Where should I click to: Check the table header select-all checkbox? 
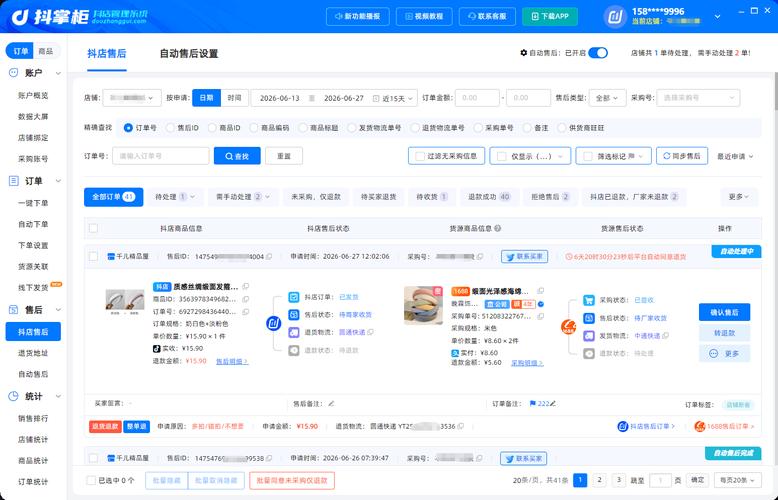(93, 228)
